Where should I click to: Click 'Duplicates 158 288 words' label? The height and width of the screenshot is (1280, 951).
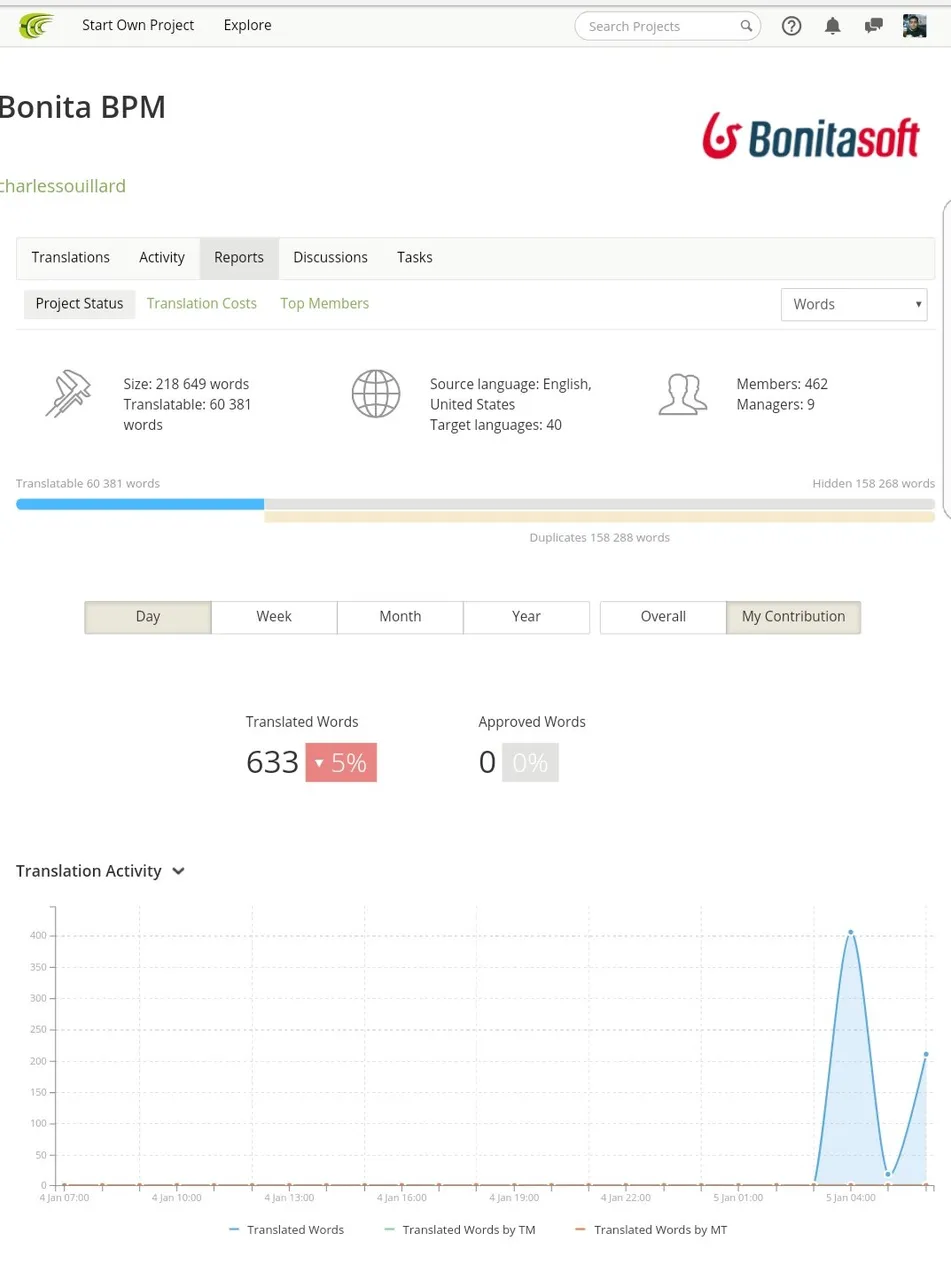(600, 537)
